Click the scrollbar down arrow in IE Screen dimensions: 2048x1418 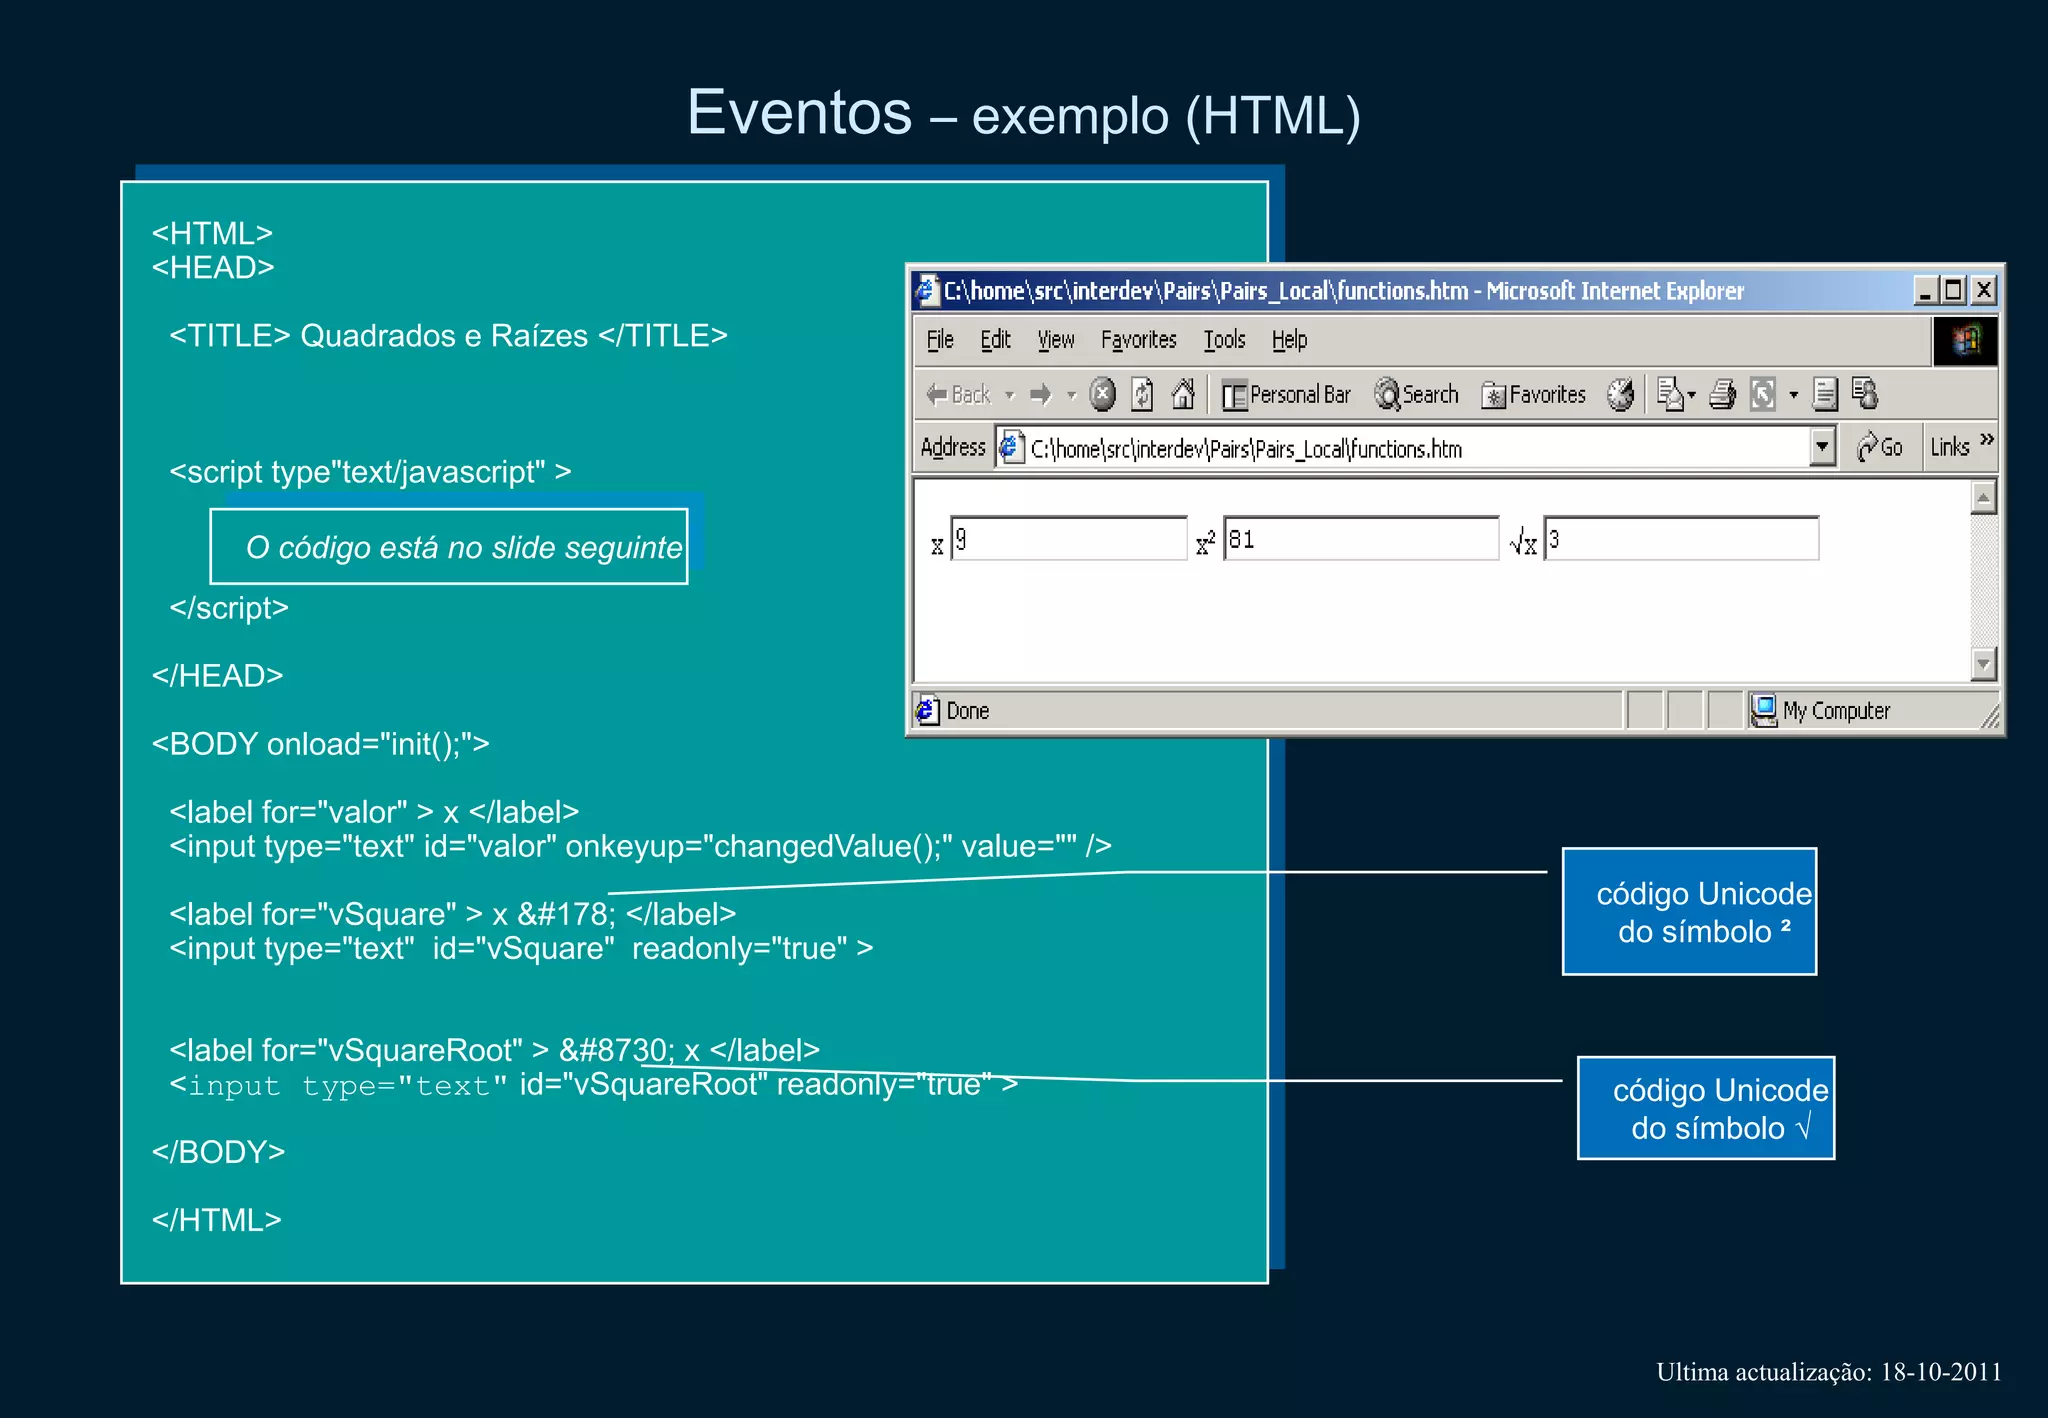click(1983, 663)
